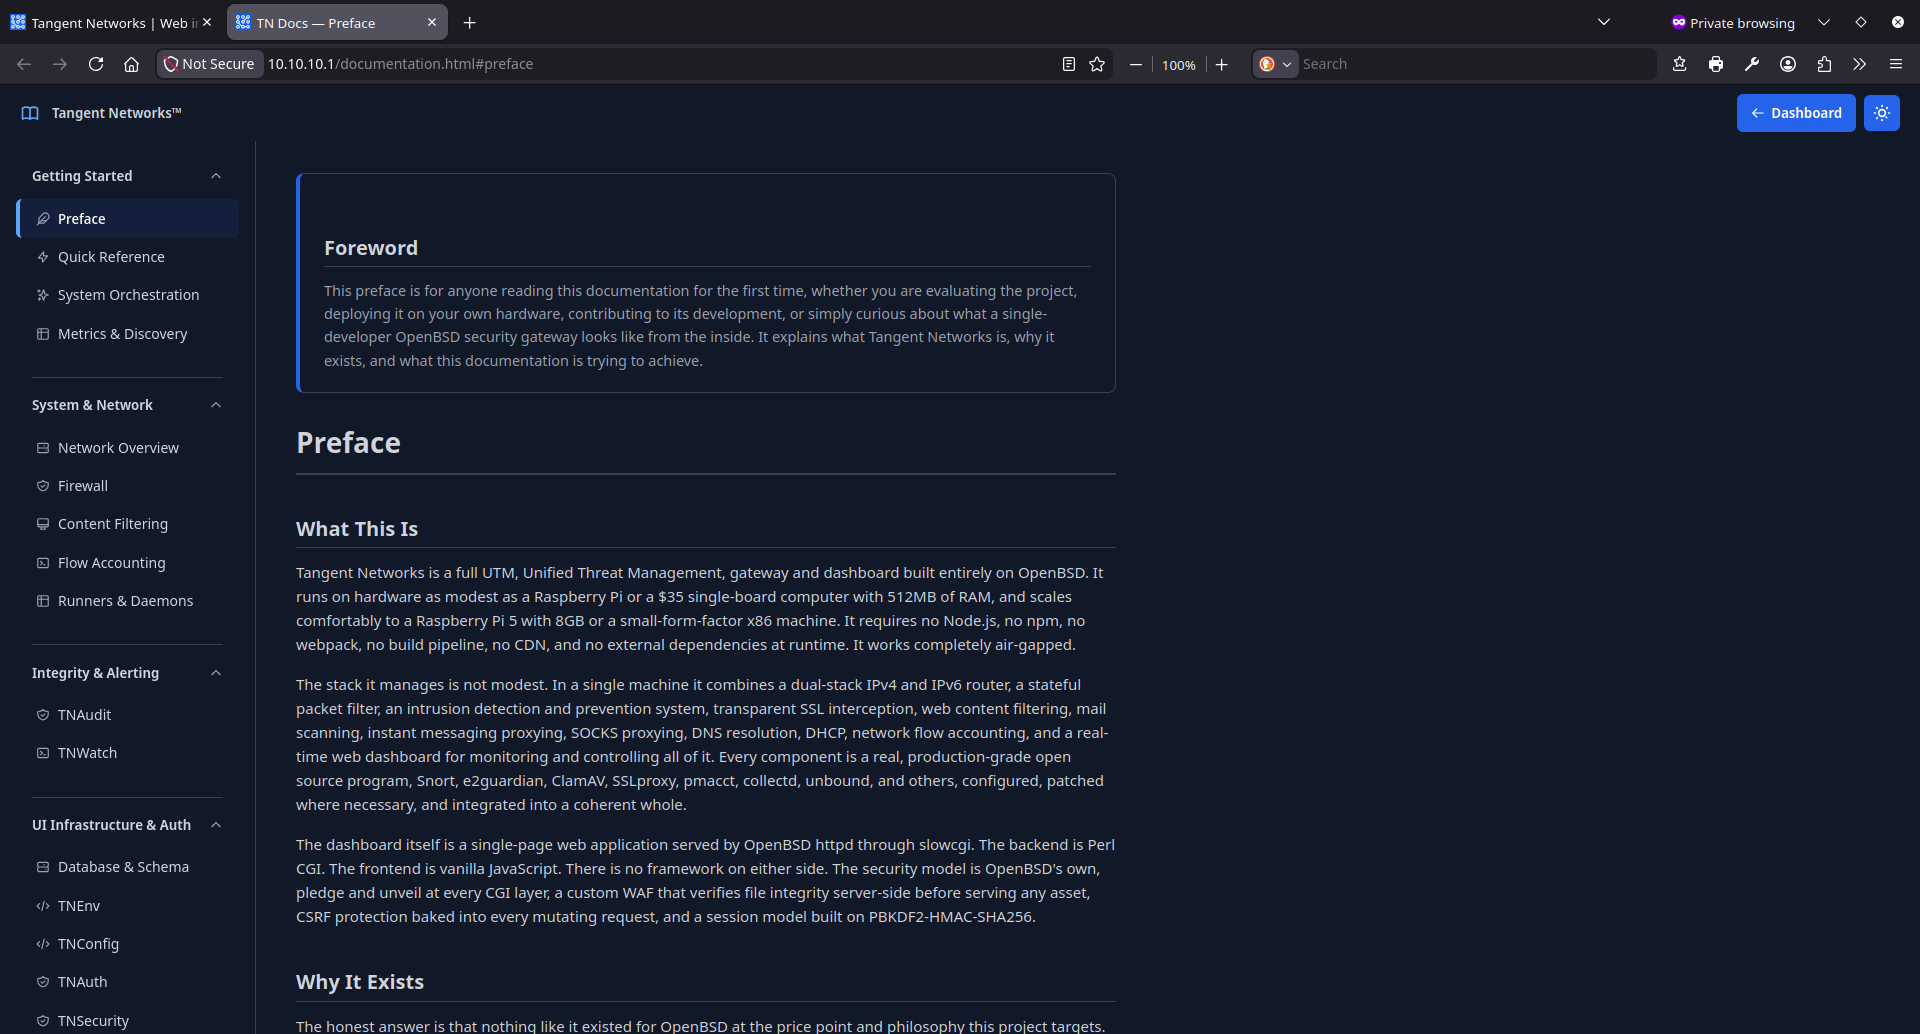Go back using the browser back arrow

(23, 63)
